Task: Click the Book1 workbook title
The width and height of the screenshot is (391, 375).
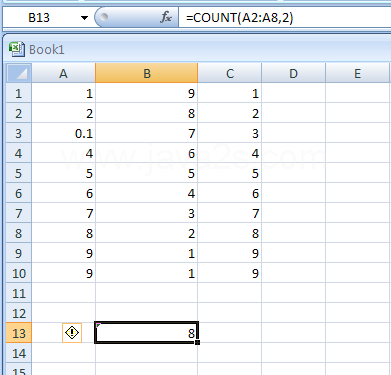Action: pyautogui.click(x=47, y=49)
